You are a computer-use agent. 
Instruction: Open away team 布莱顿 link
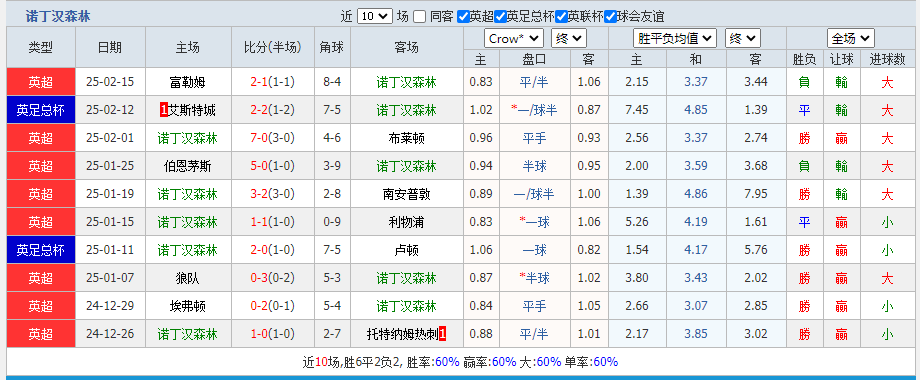click(x=407, y=138)
